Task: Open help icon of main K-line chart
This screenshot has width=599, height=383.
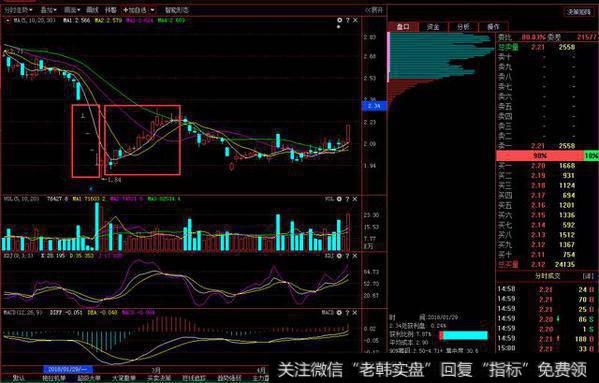Action: [347, 20]
